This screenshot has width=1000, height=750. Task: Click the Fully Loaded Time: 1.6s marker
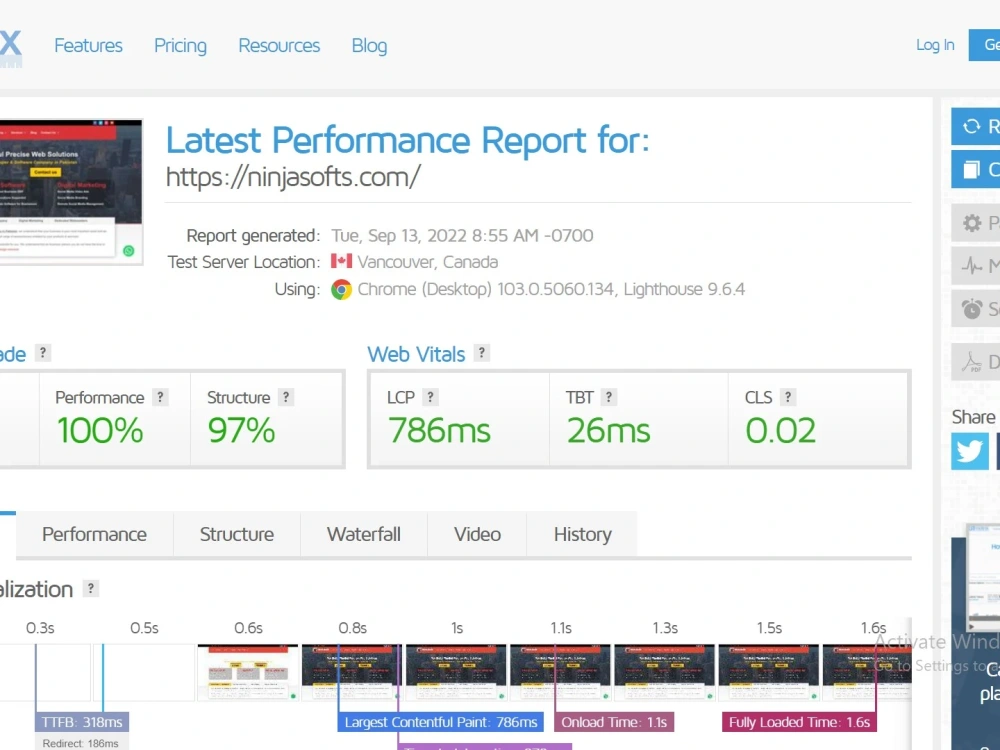[x=799, y=722]
